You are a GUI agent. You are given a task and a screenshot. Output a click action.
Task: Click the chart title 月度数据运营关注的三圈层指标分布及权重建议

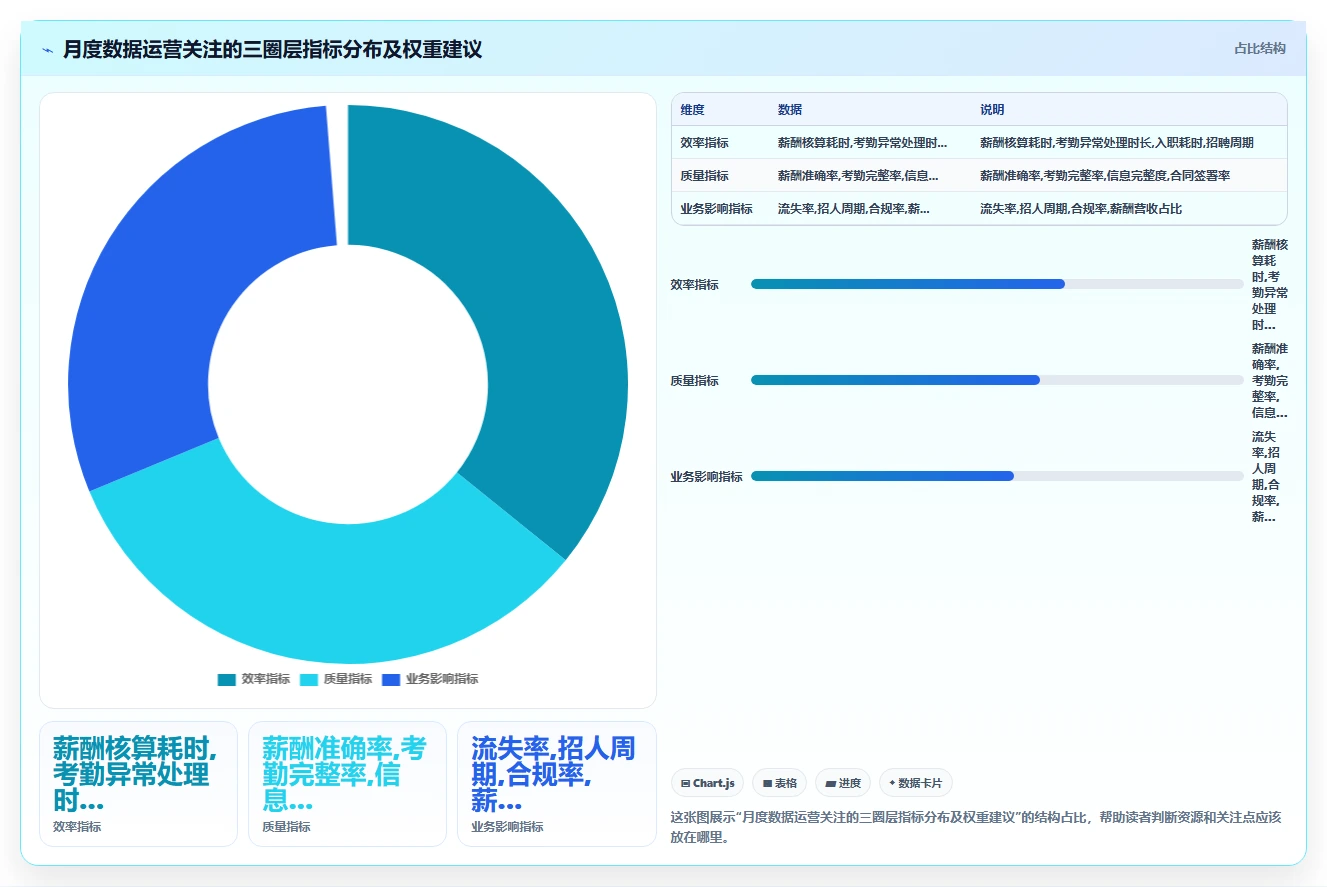pyautogui.click(x=273, y=49)
